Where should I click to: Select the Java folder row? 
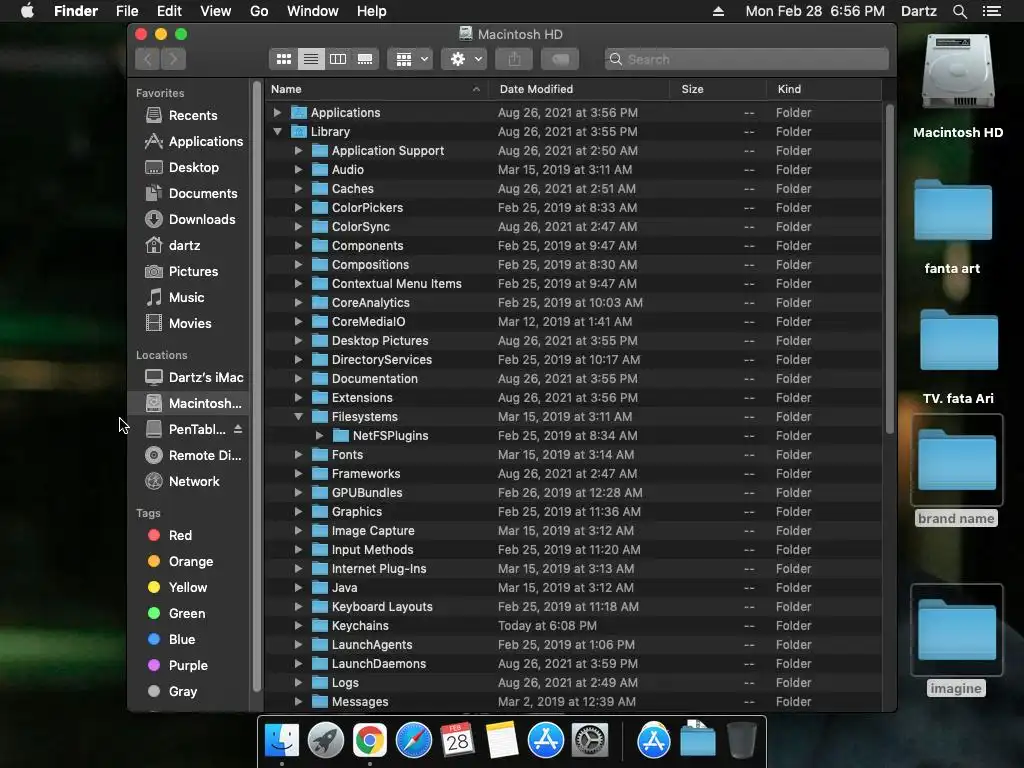574,588
